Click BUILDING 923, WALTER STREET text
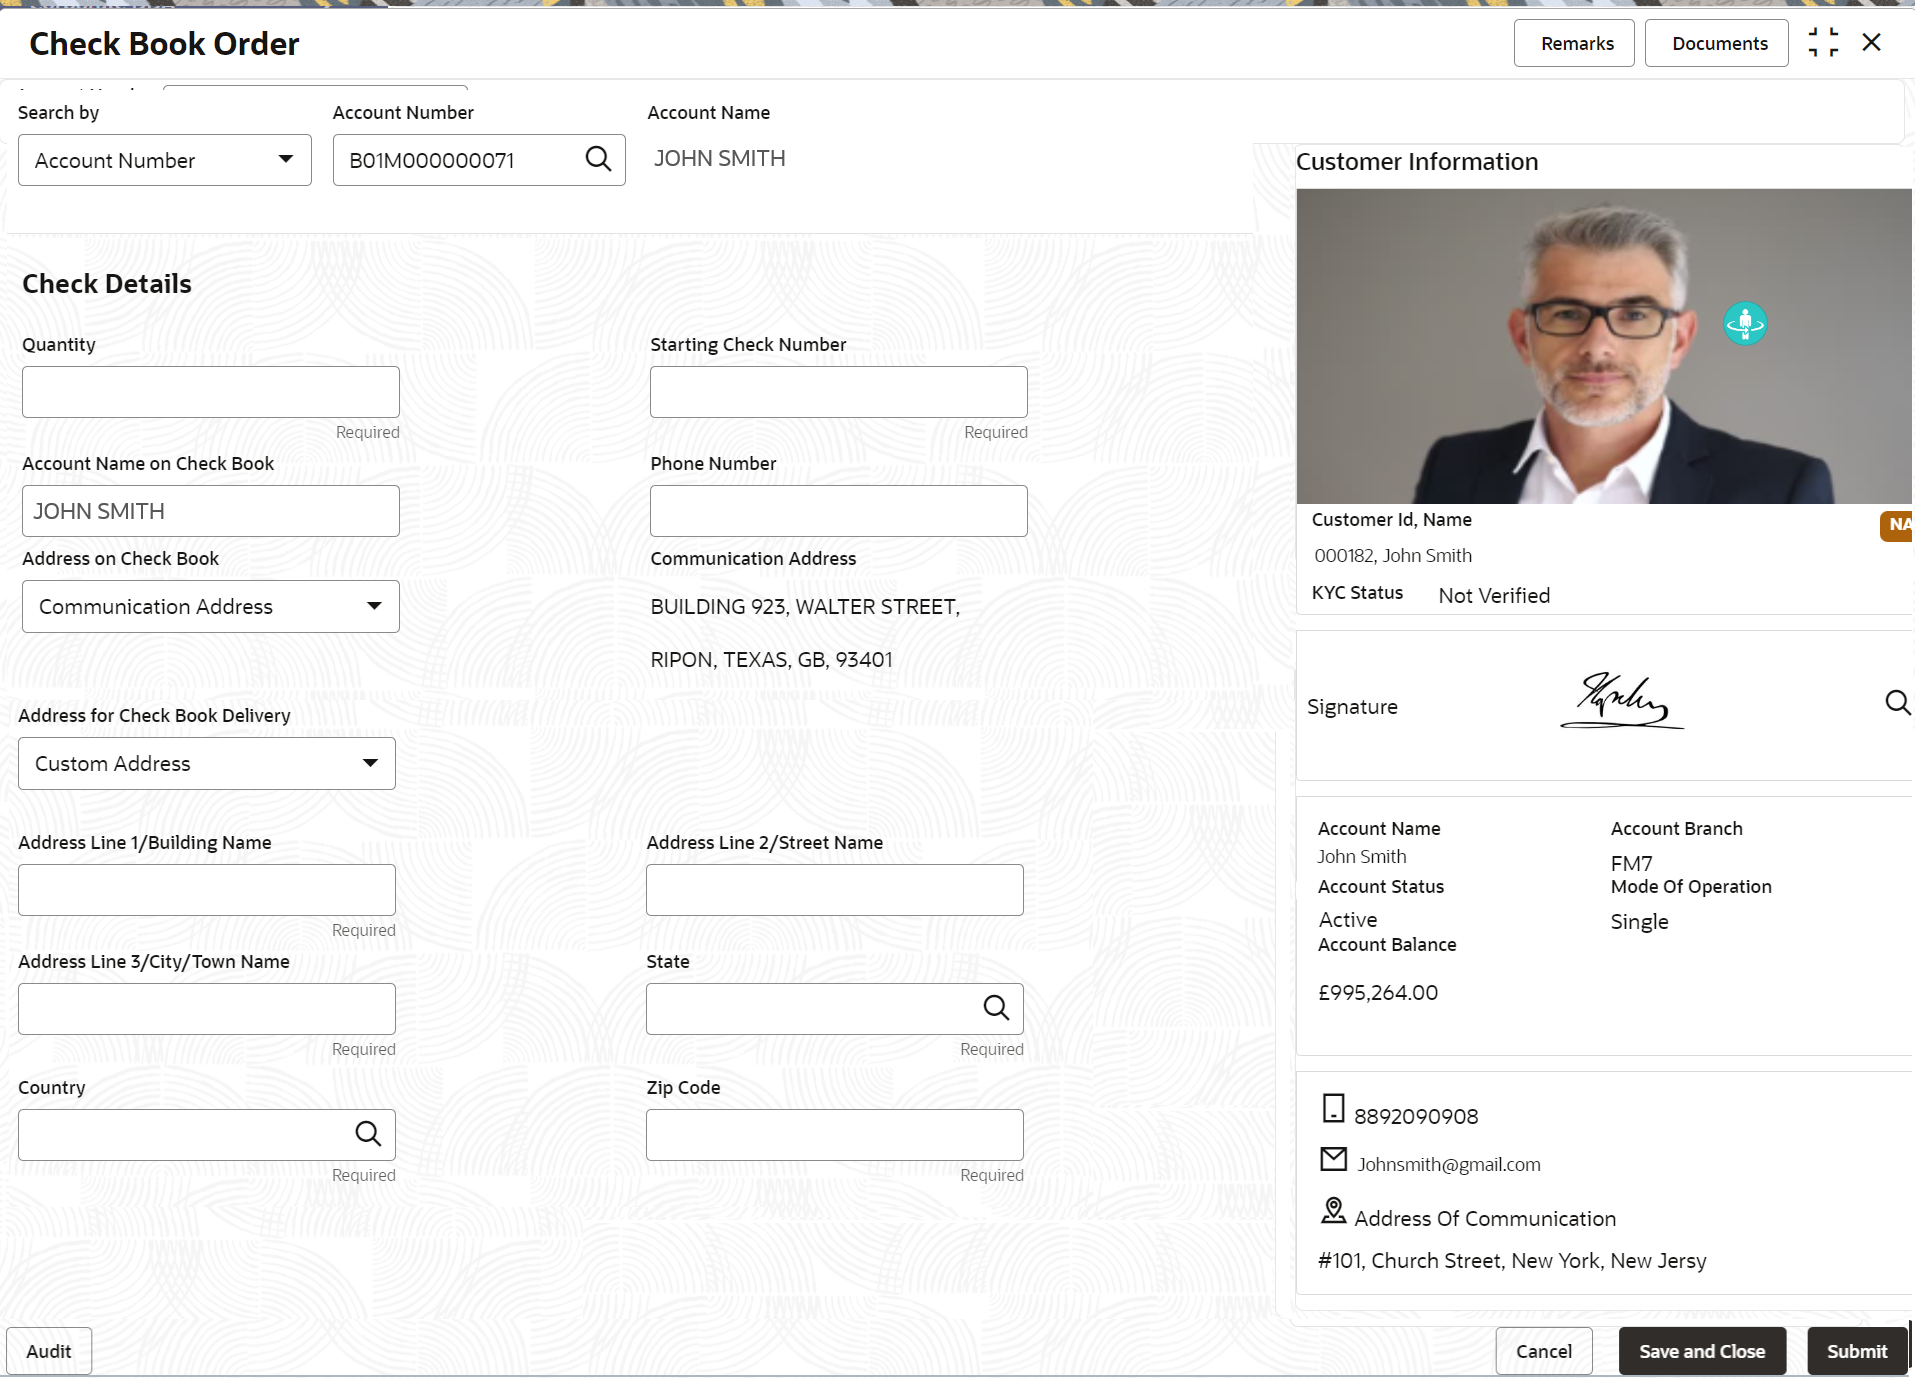Image resolution: width=1915 pixels, height=1378 pixels. (x=805, y=607)
